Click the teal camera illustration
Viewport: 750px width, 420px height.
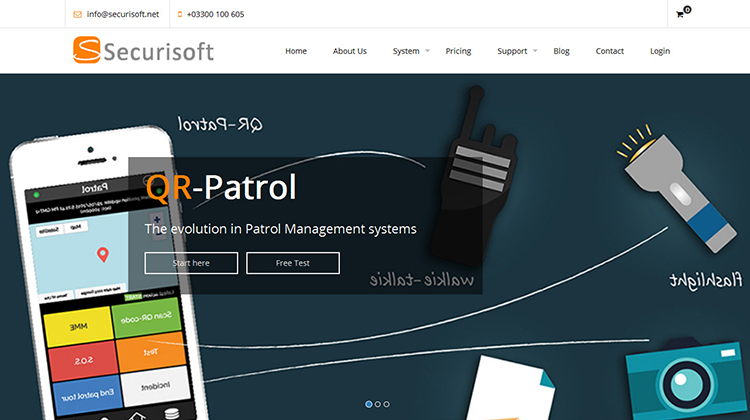pyautogui.click(x=687, y=380)
